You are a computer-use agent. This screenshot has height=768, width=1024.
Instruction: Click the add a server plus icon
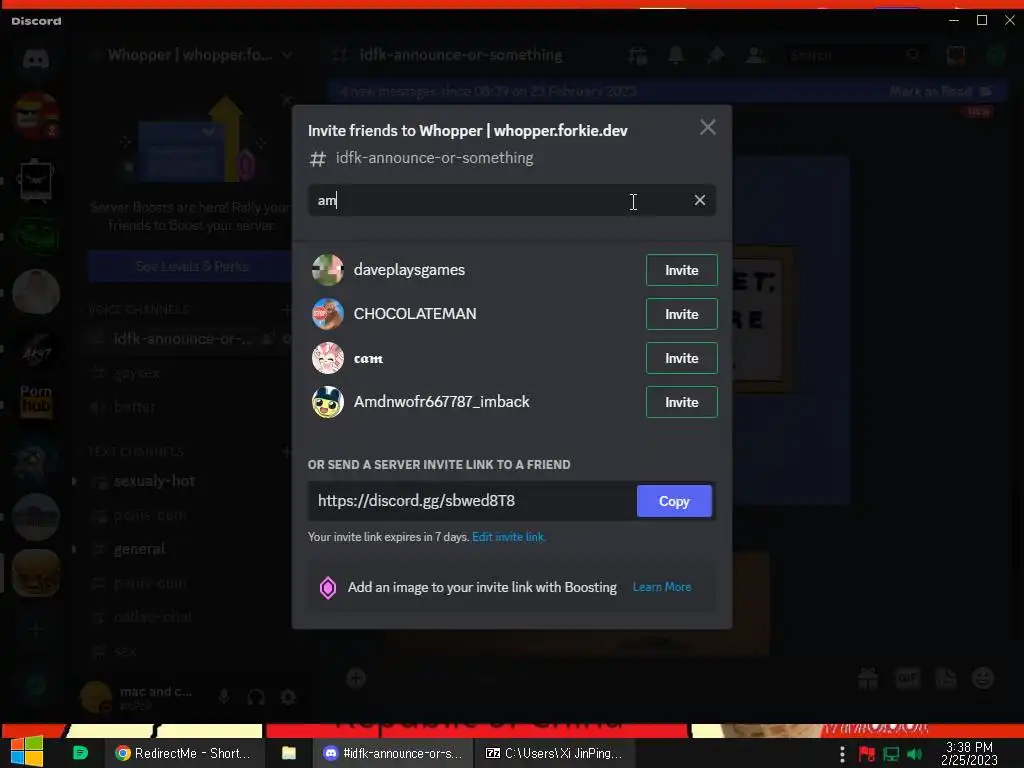(x=36, y=630)
